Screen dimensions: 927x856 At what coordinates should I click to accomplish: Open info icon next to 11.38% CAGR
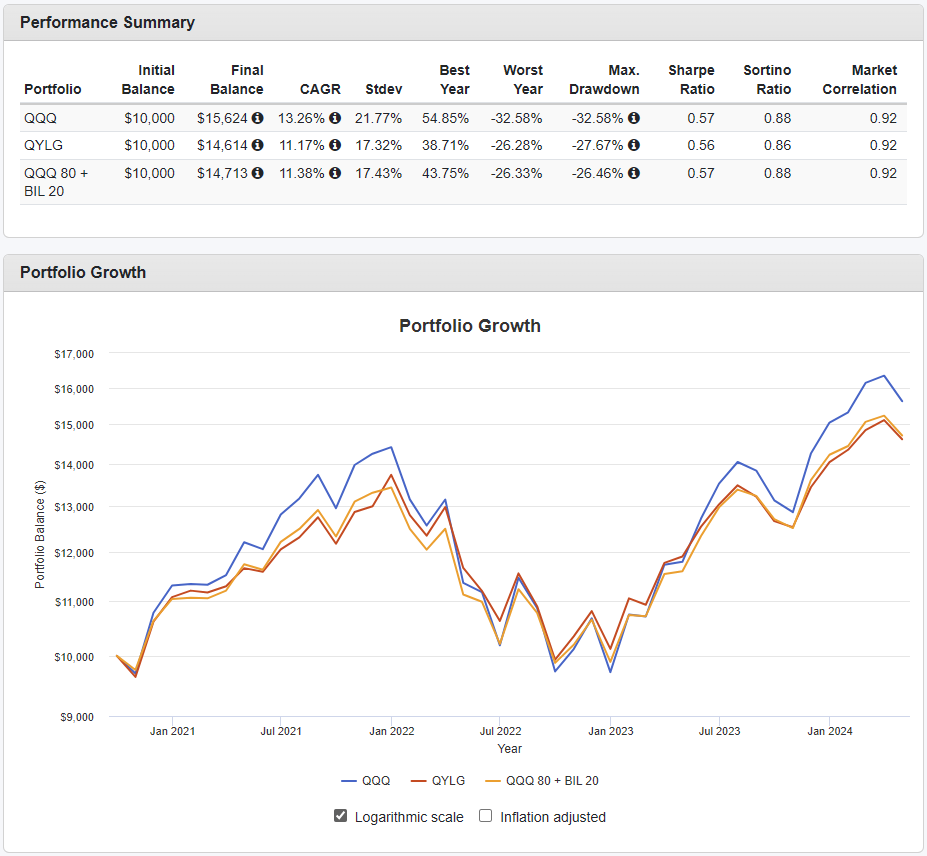(x=335, y=173)
